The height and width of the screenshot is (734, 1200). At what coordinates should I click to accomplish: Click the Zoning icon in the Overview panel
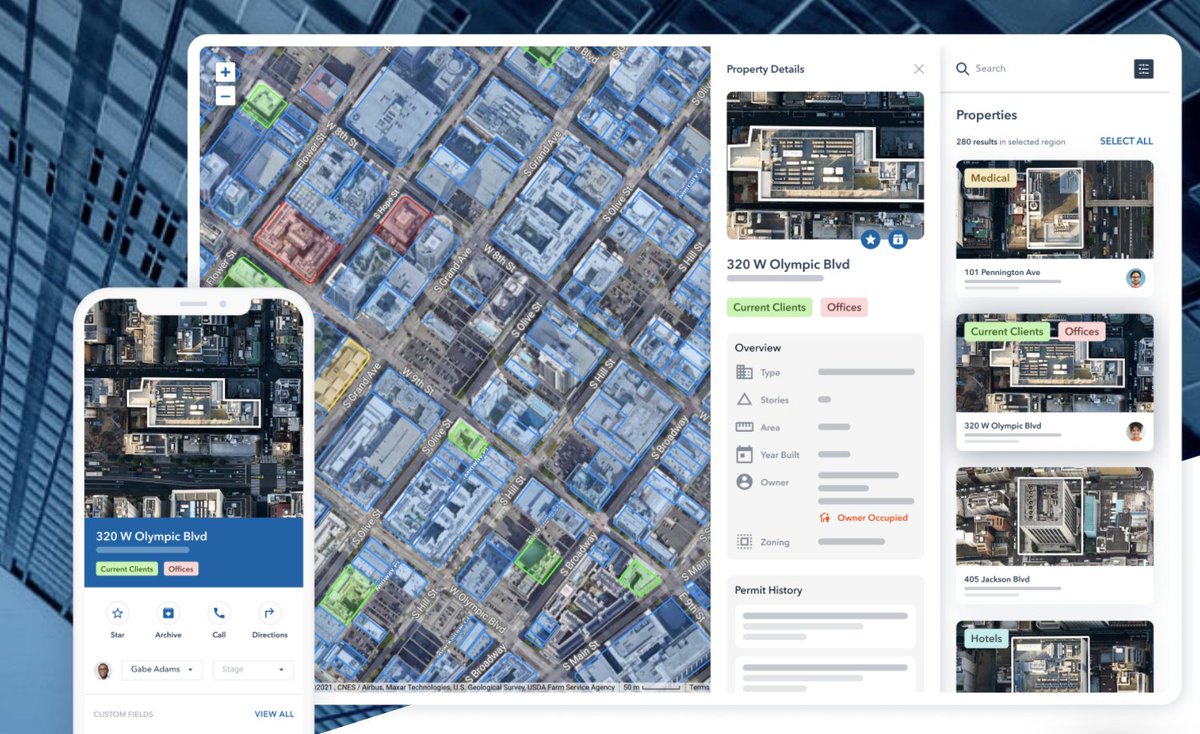744,541
